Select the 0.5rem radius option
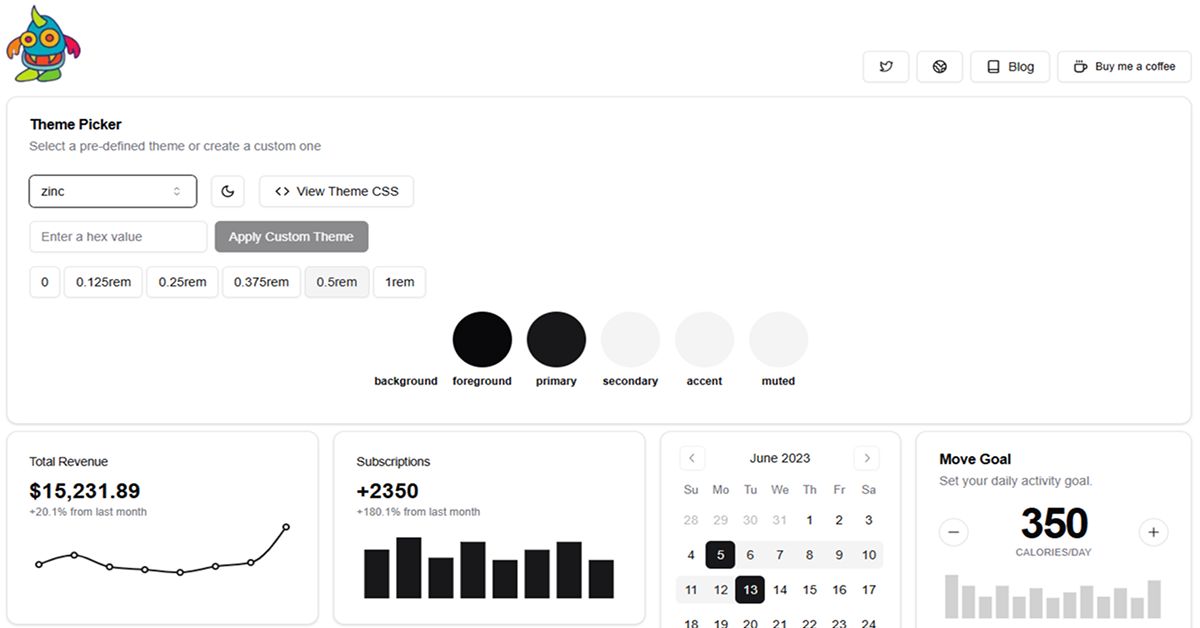 (x=336, y=282)
